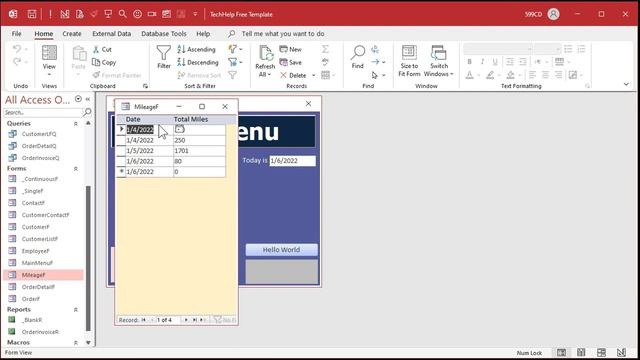Sort records Descending
Image resolution: width=640 pixels, height=360 pixels.
click(198, 62)
